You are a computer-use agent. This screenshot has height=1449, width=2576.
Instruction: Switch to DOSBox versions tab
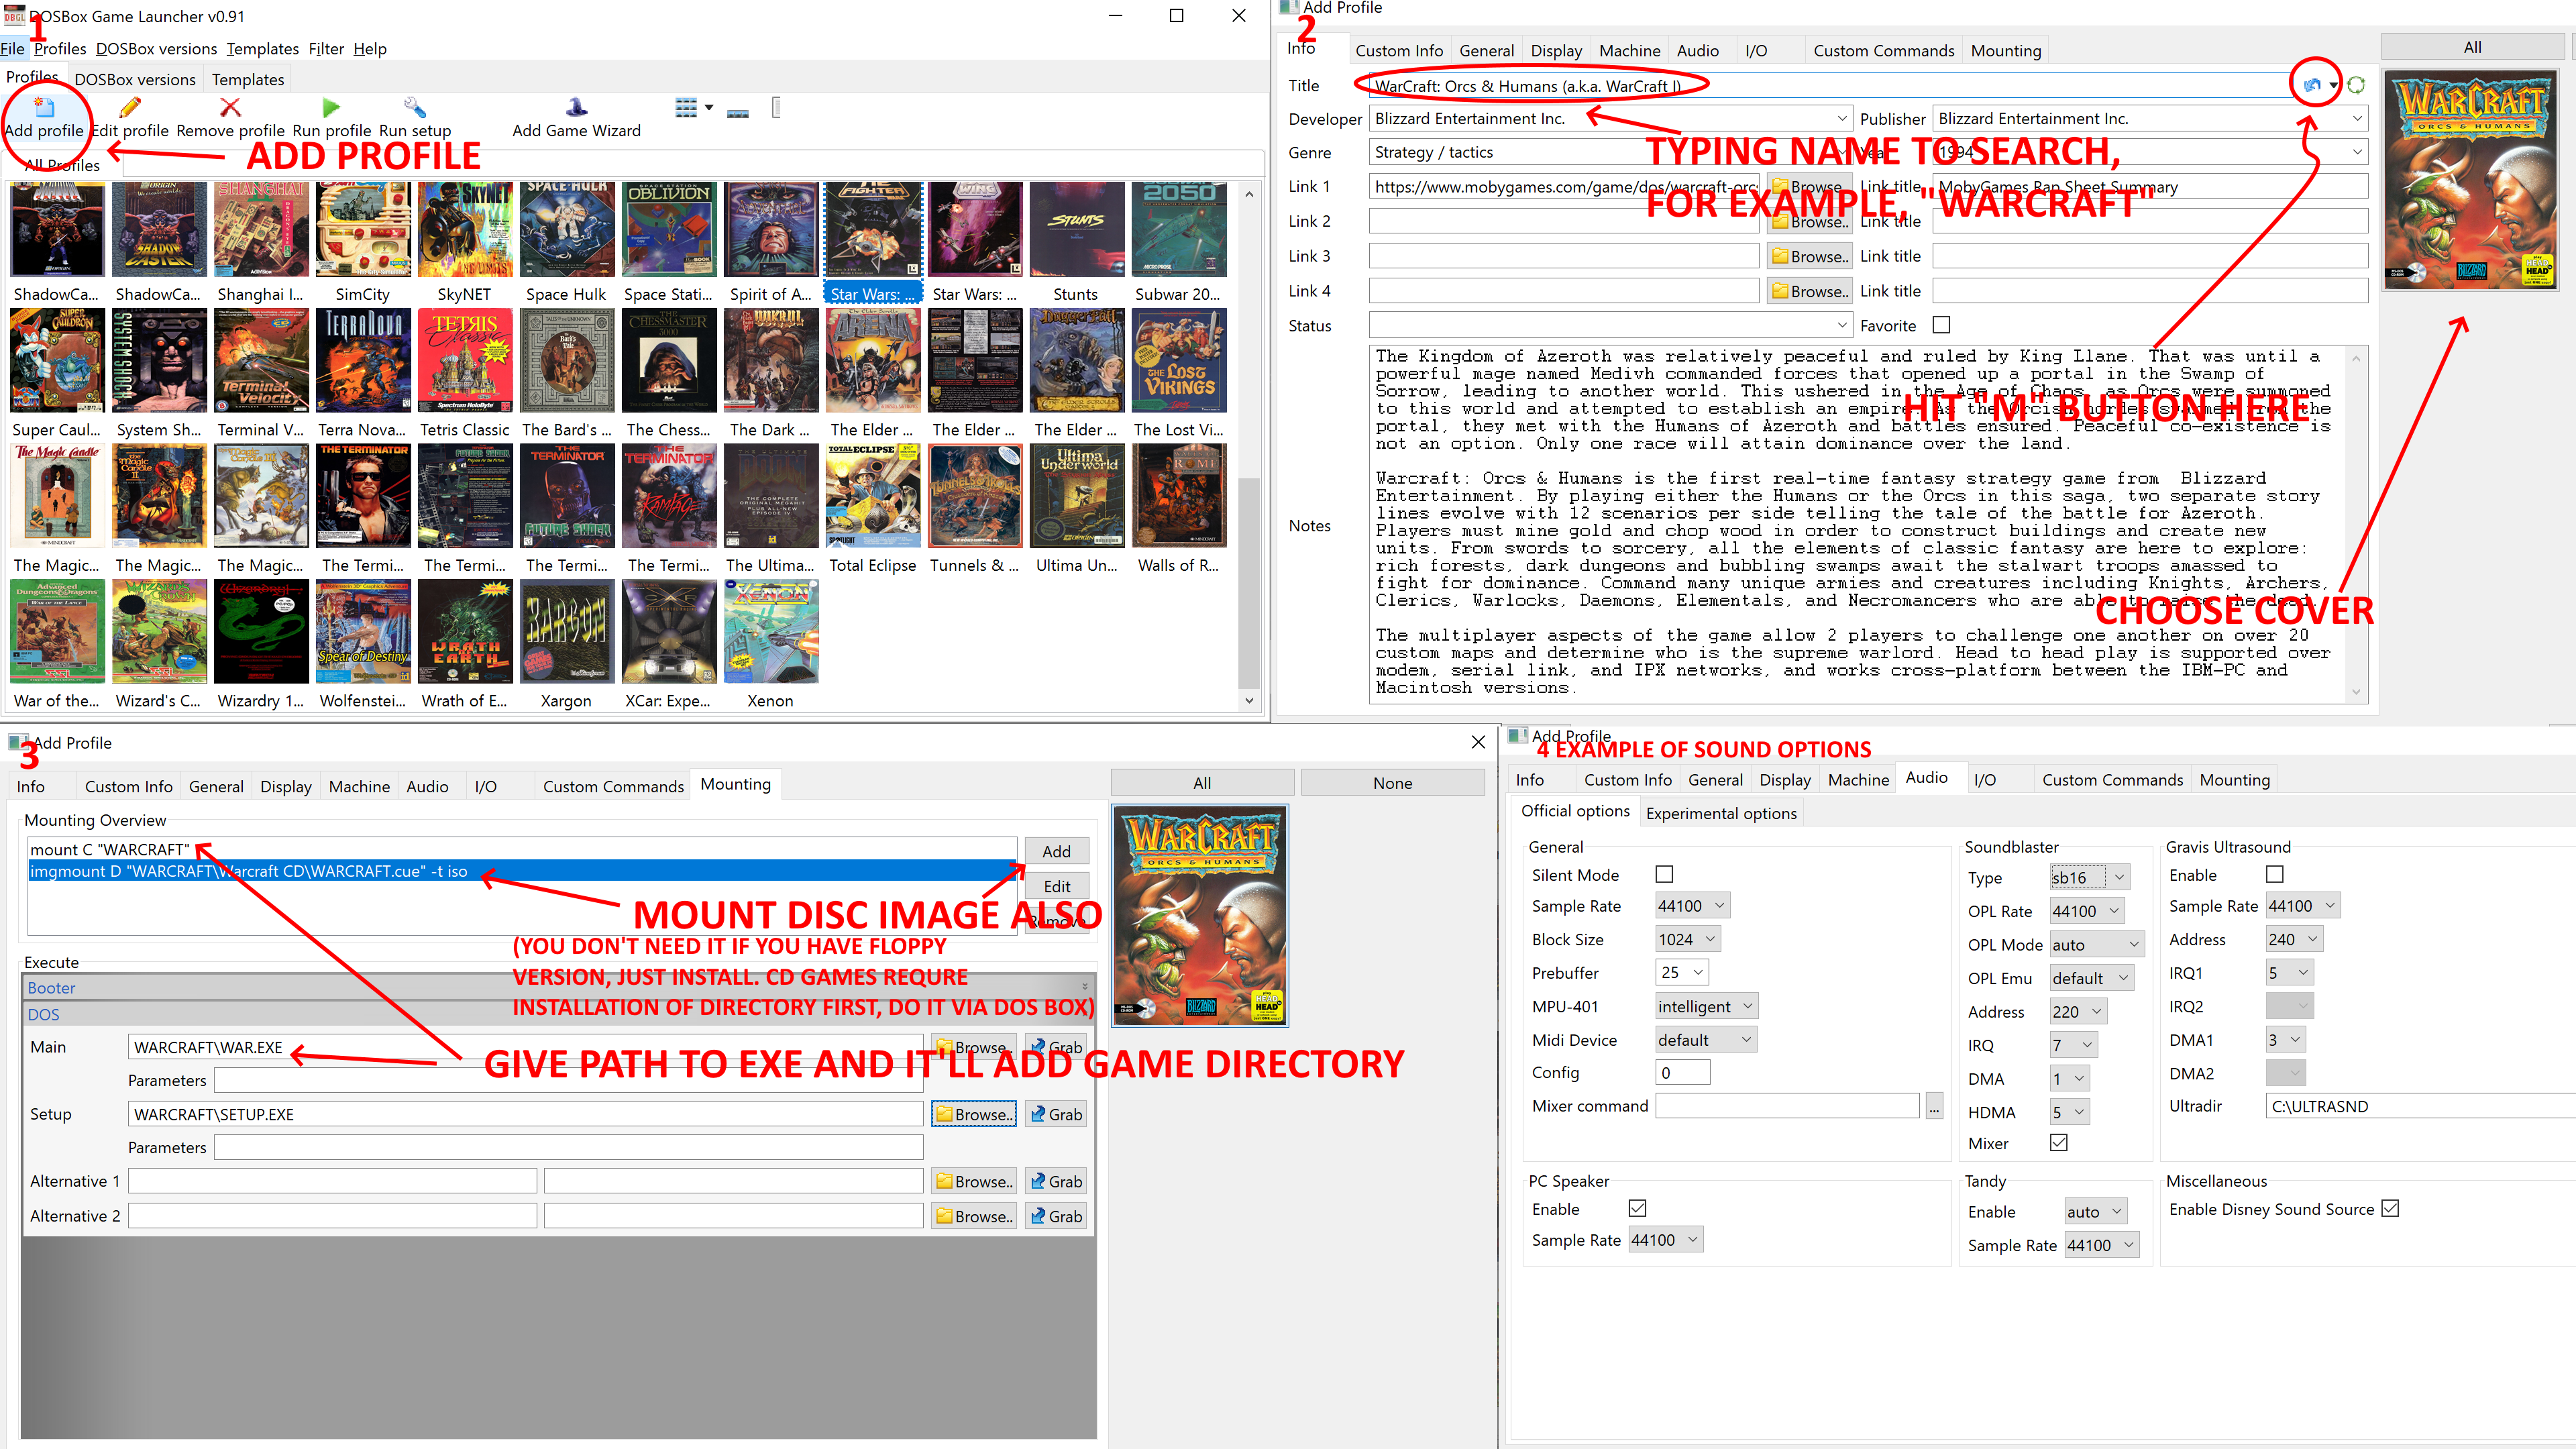coord(135,79)
